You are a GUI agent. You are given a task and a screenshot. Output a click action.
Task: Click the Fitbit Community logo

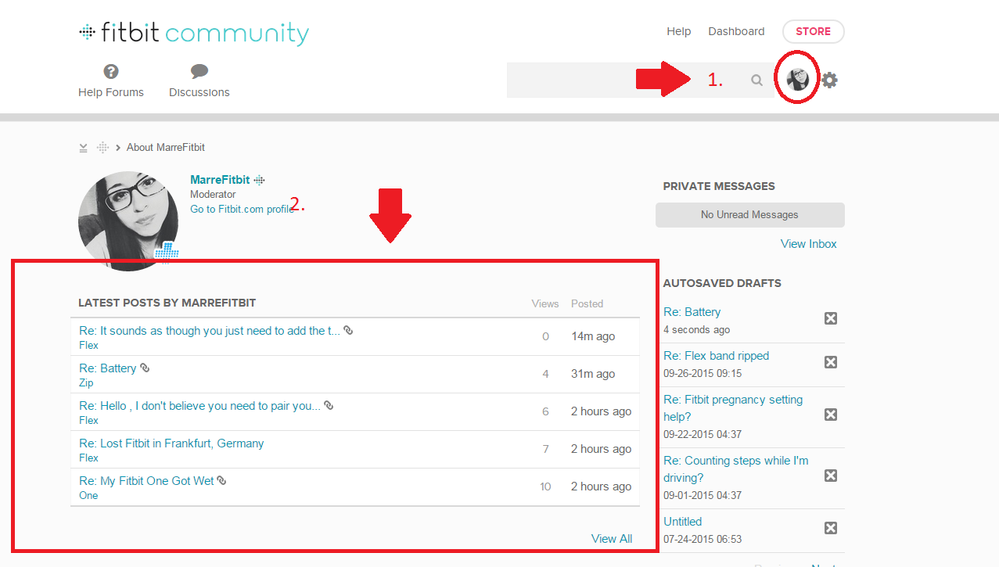click(x=194, y=33)
